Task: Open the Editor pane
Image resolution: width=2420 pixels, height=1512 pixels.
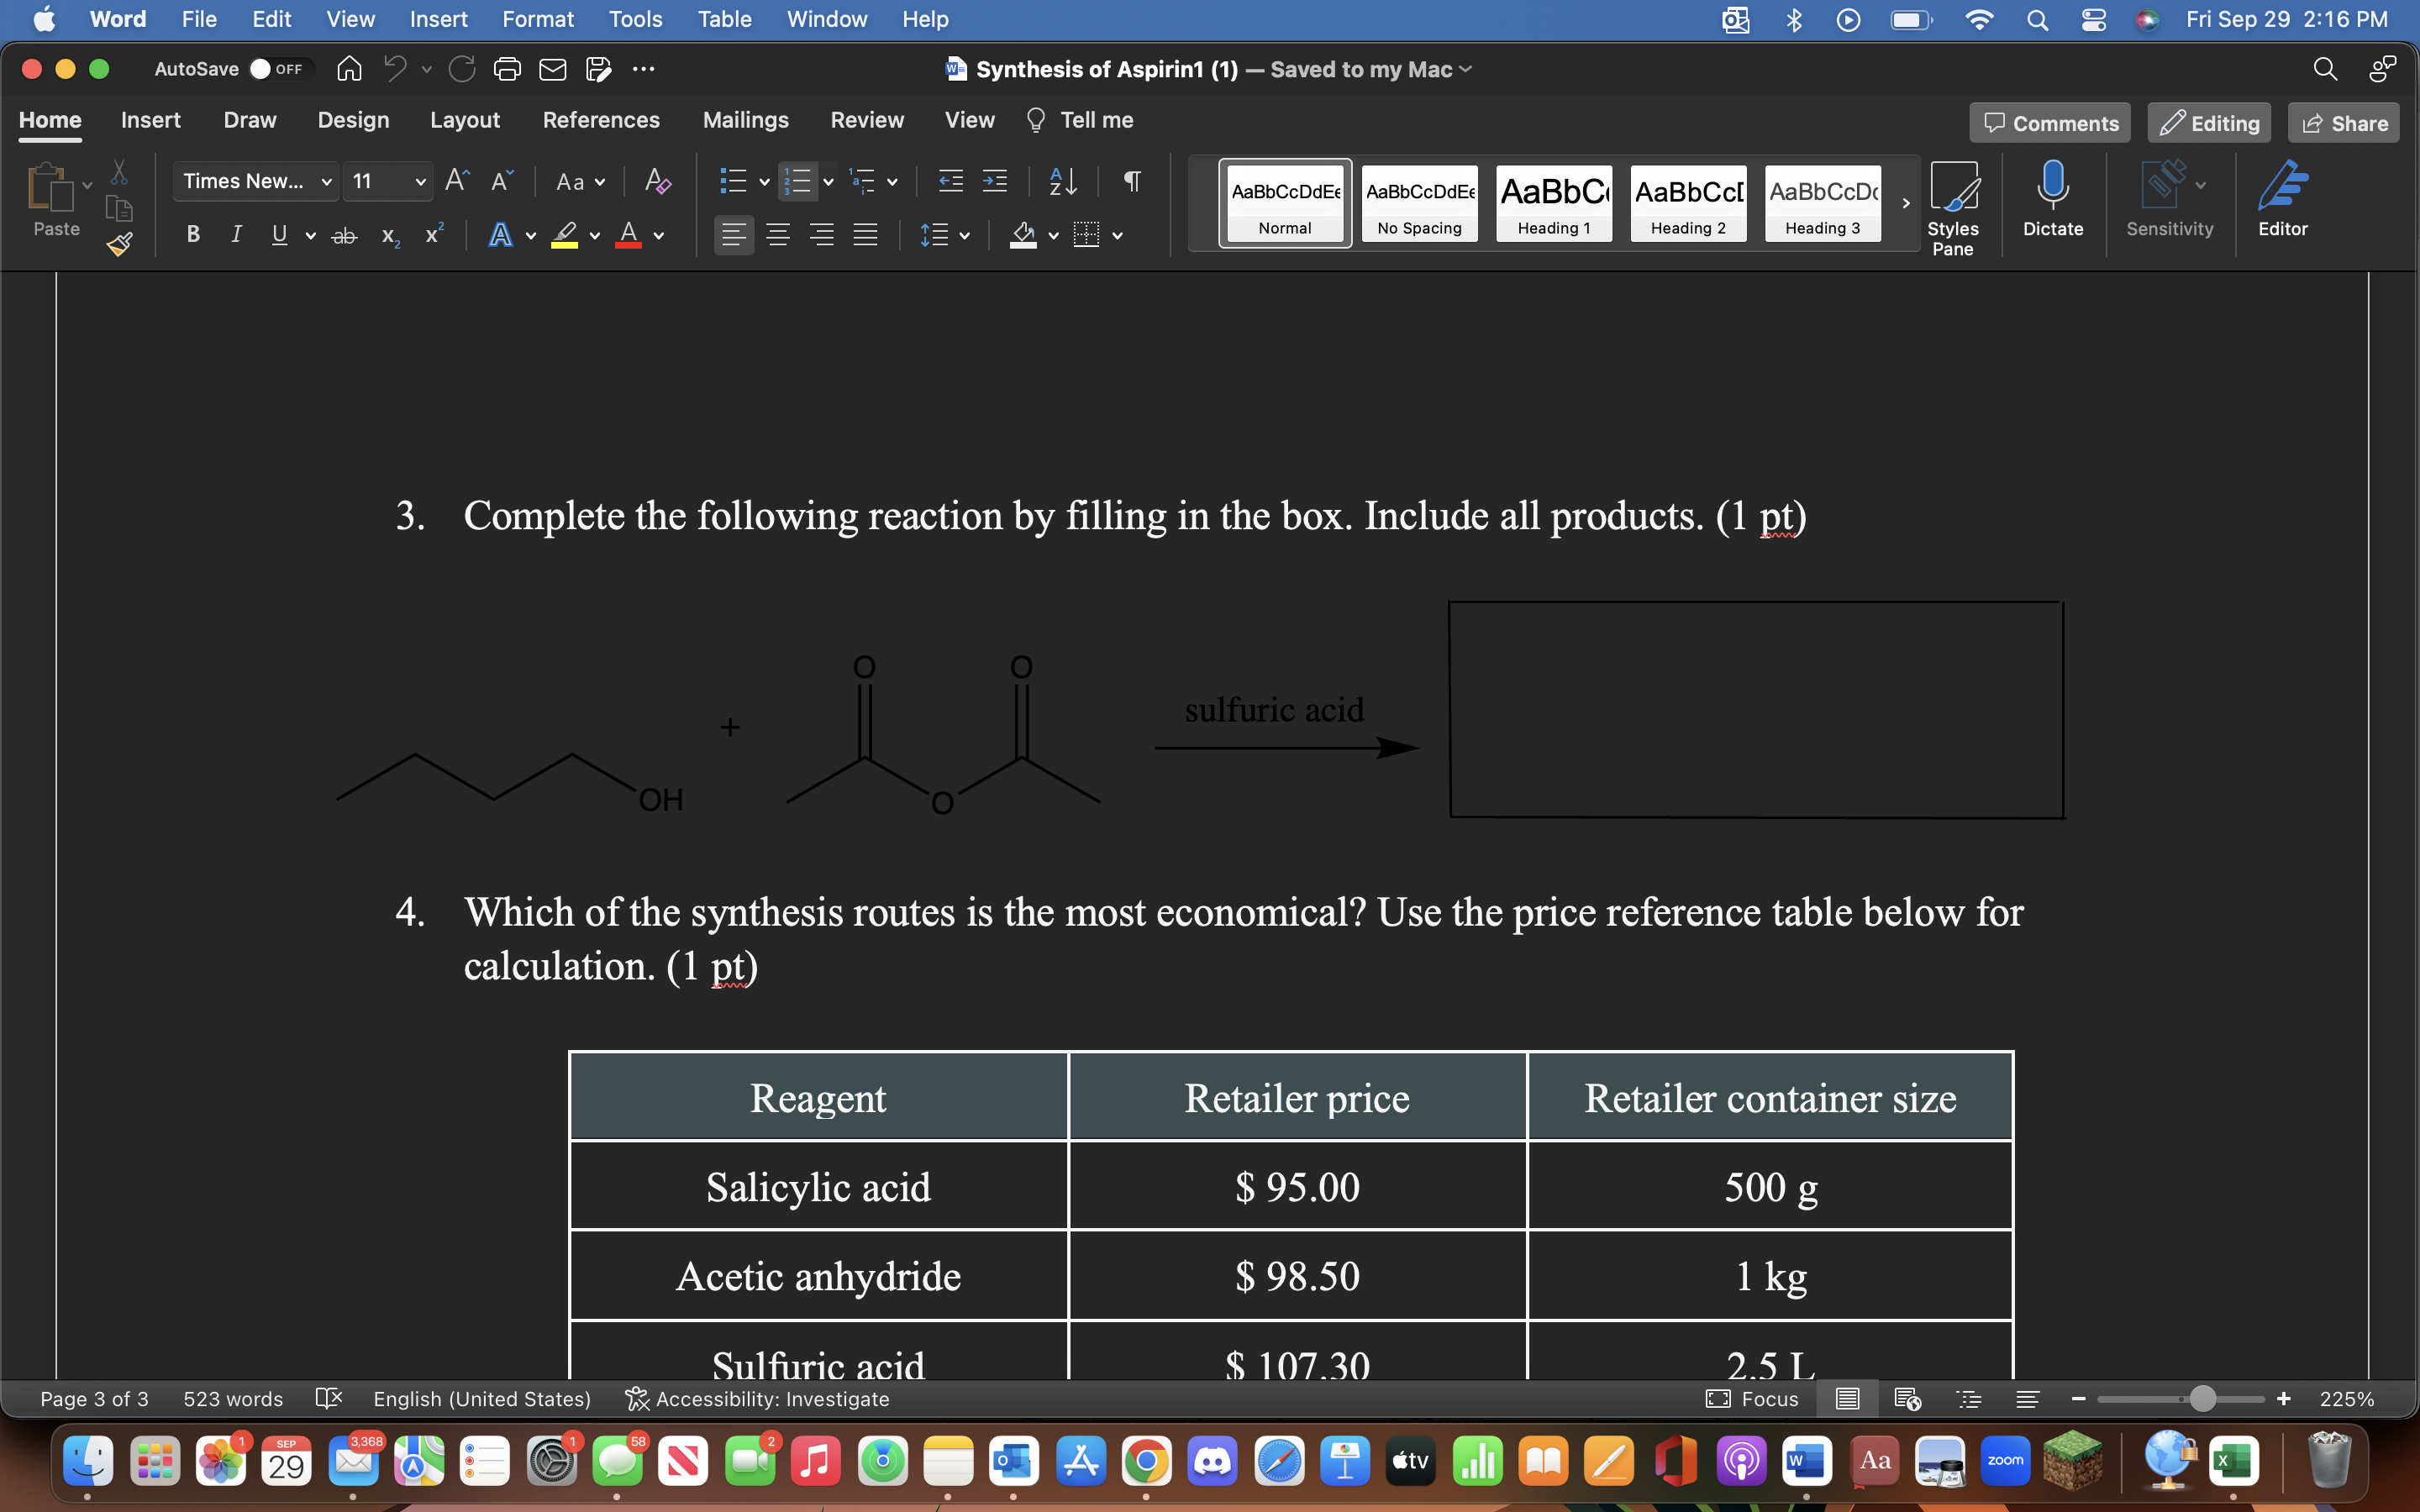Action: (x=2285, y=200)
